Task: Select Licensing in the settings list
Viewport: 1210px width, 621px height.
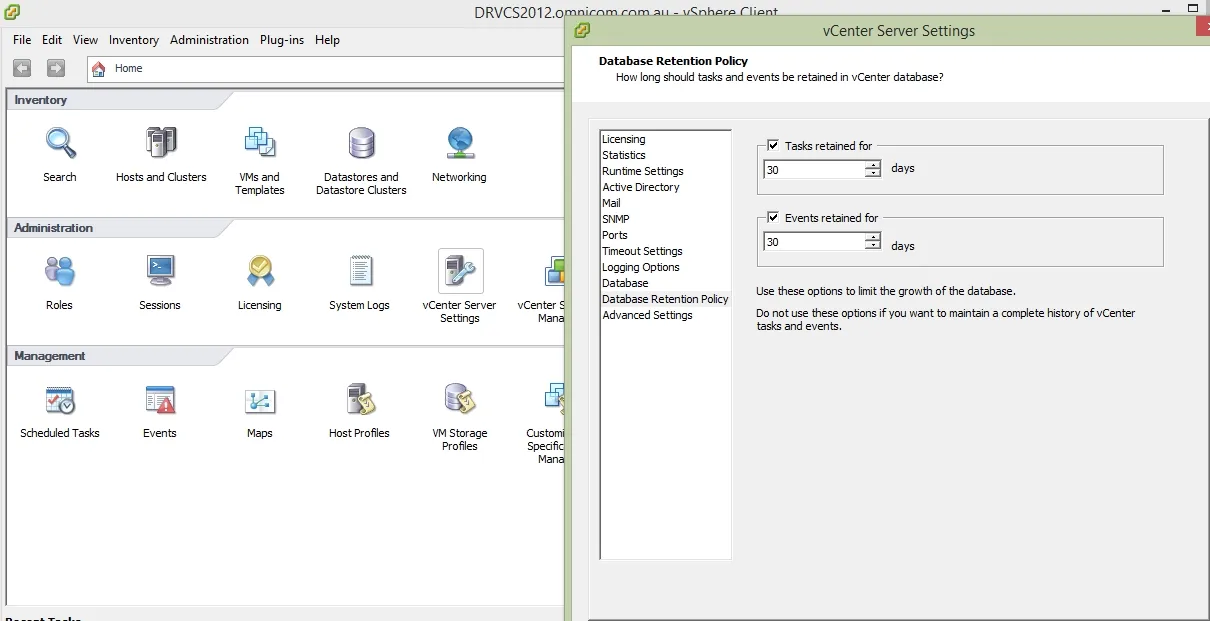Action: (x=624, y=139)
